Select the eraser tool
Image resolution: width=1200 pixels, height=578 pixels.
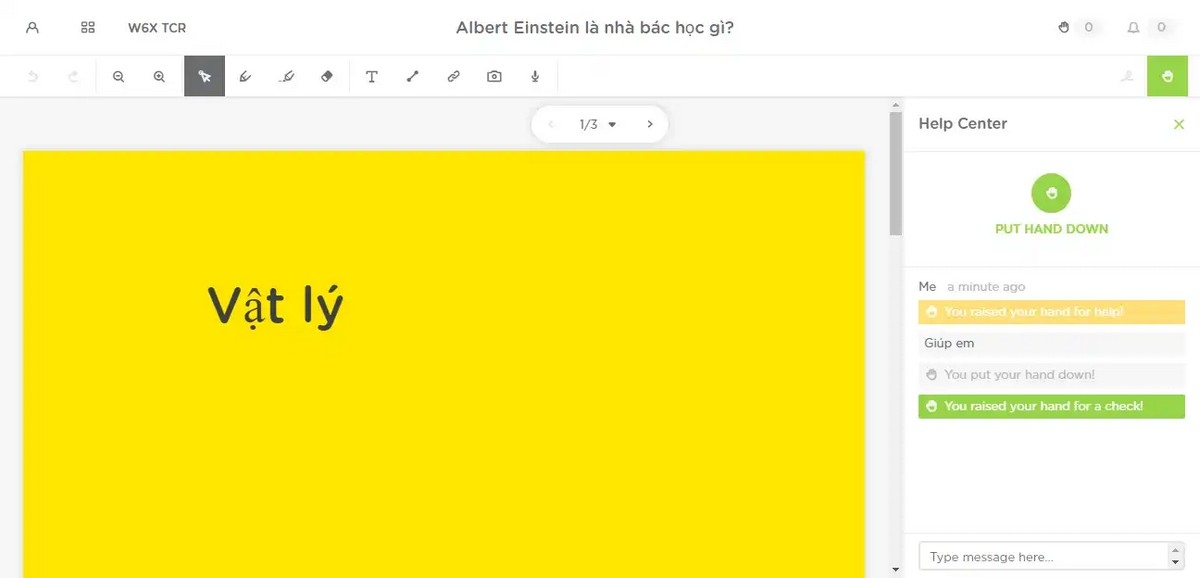pyautogui.click(x=327, y=76)
